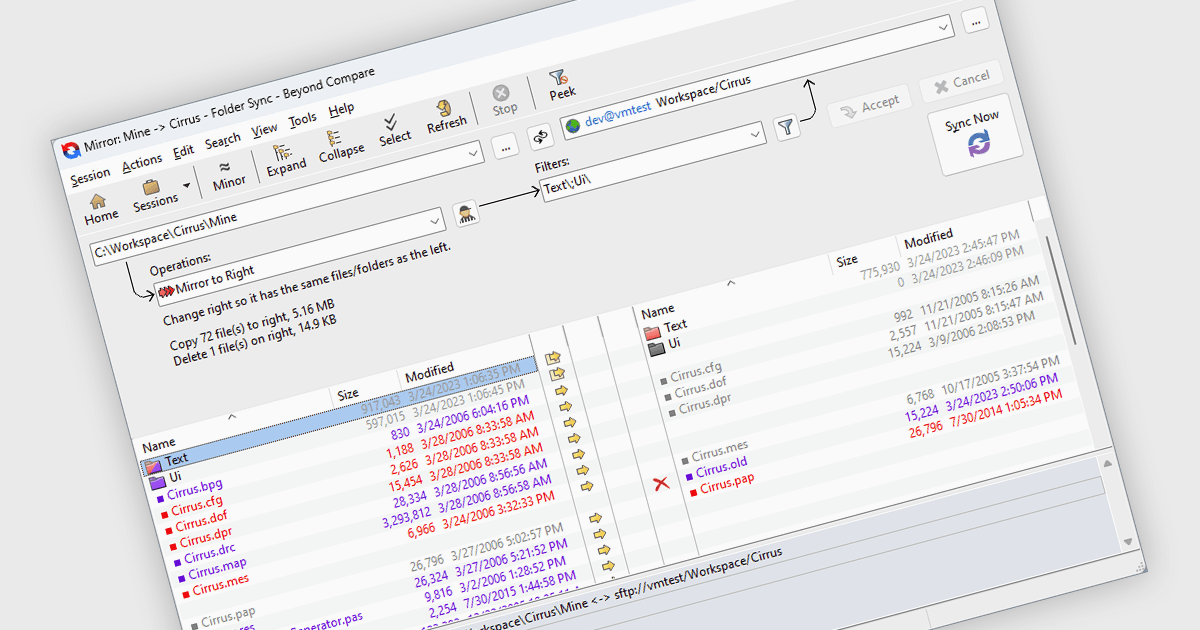Click the funnel filter icon beside dev@vmtest
The width and height of the screenshot is (1200, 630).
click(787, 126)
